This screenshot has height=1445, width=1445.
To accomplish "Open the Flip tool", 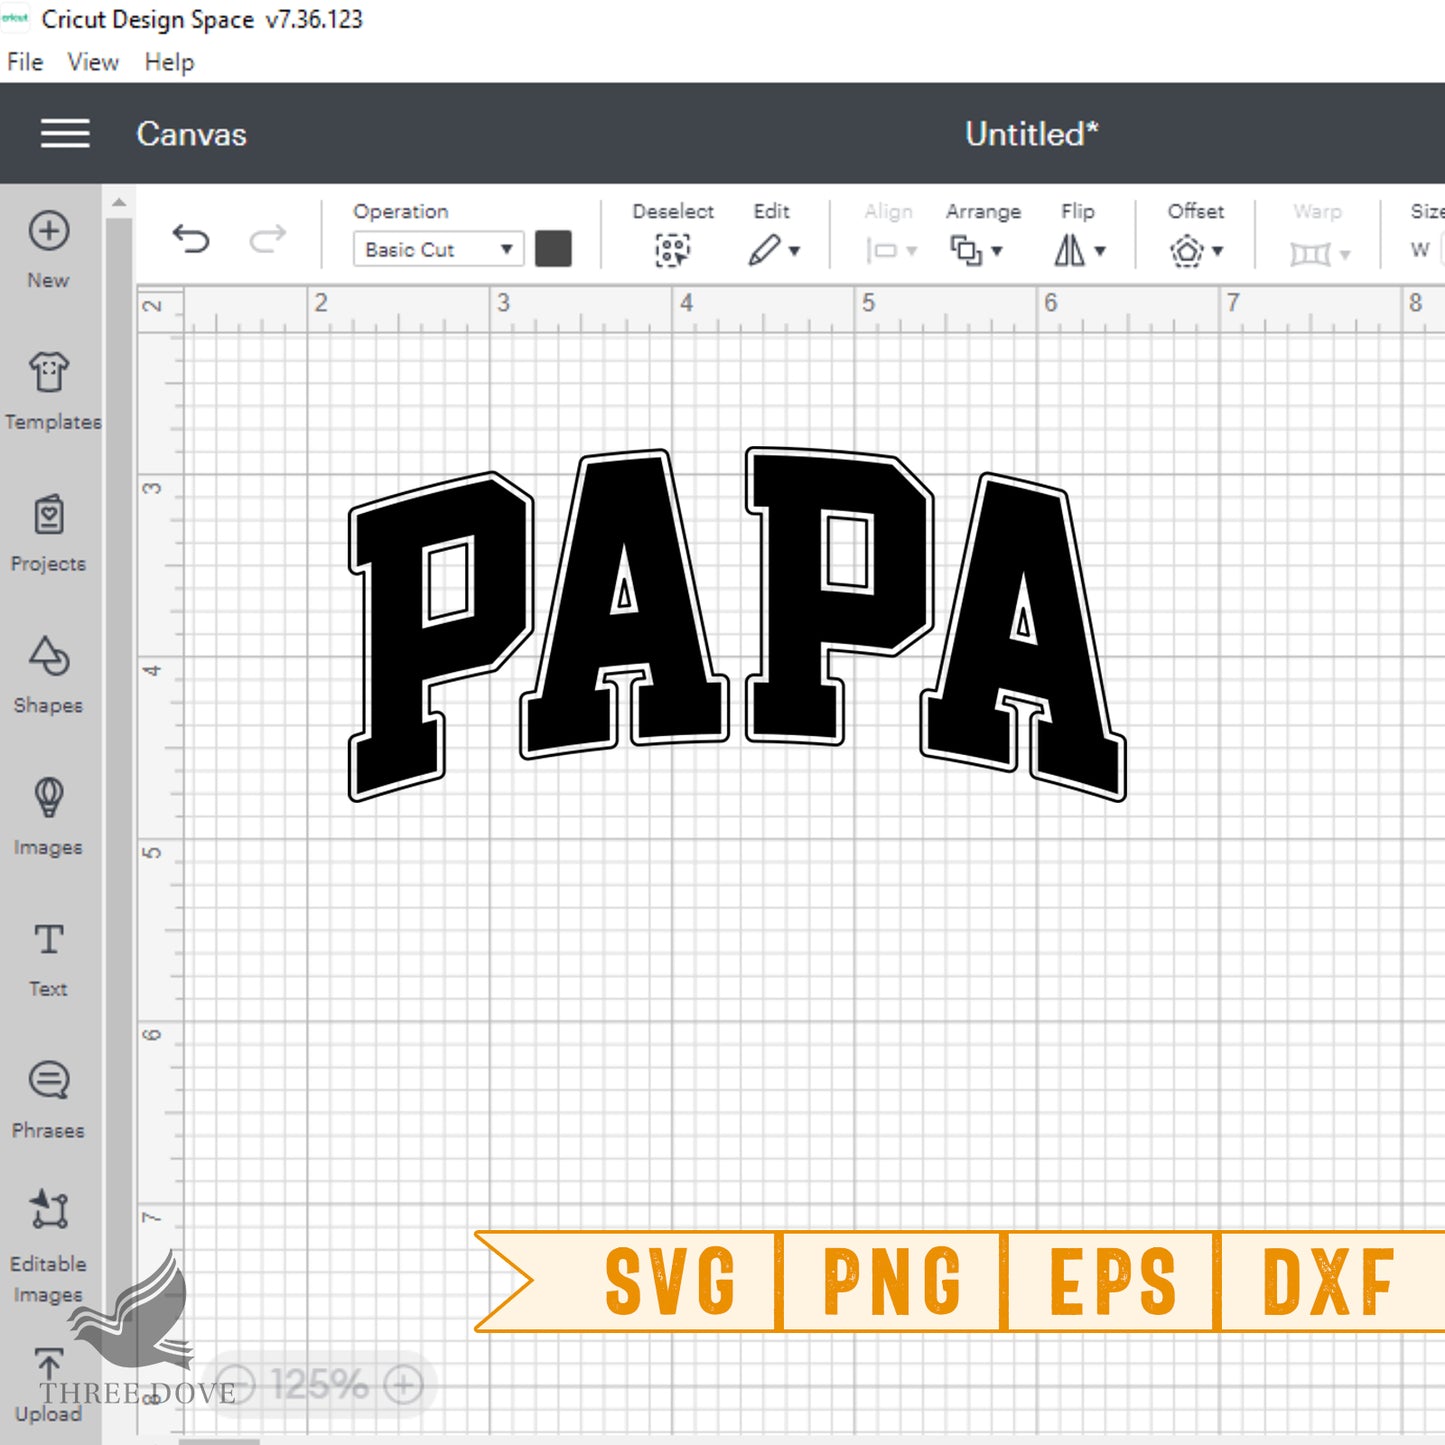I will pos(1069,250).
